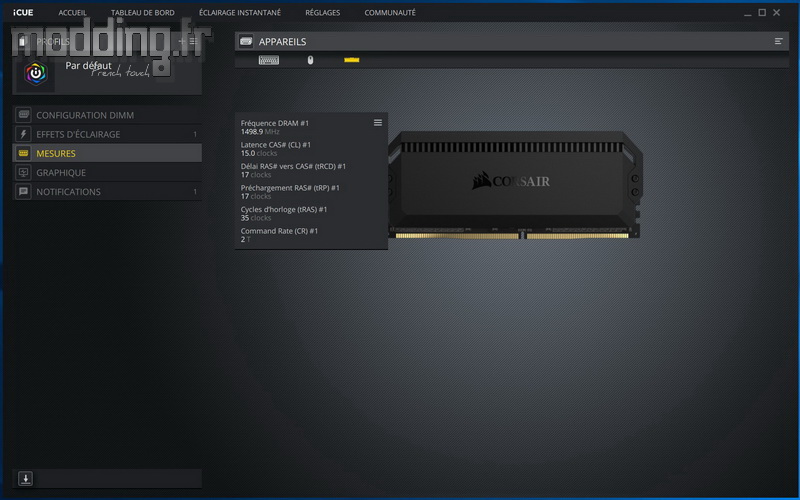Open the Notifications section
The height and width of the screenshot is (500, 800).
[x=107, y=192]
